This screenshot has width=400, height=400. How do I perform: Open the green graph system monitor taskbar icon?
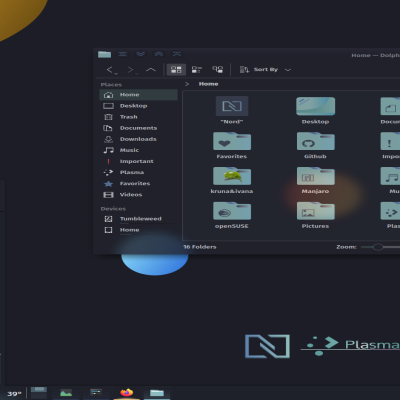66,393
